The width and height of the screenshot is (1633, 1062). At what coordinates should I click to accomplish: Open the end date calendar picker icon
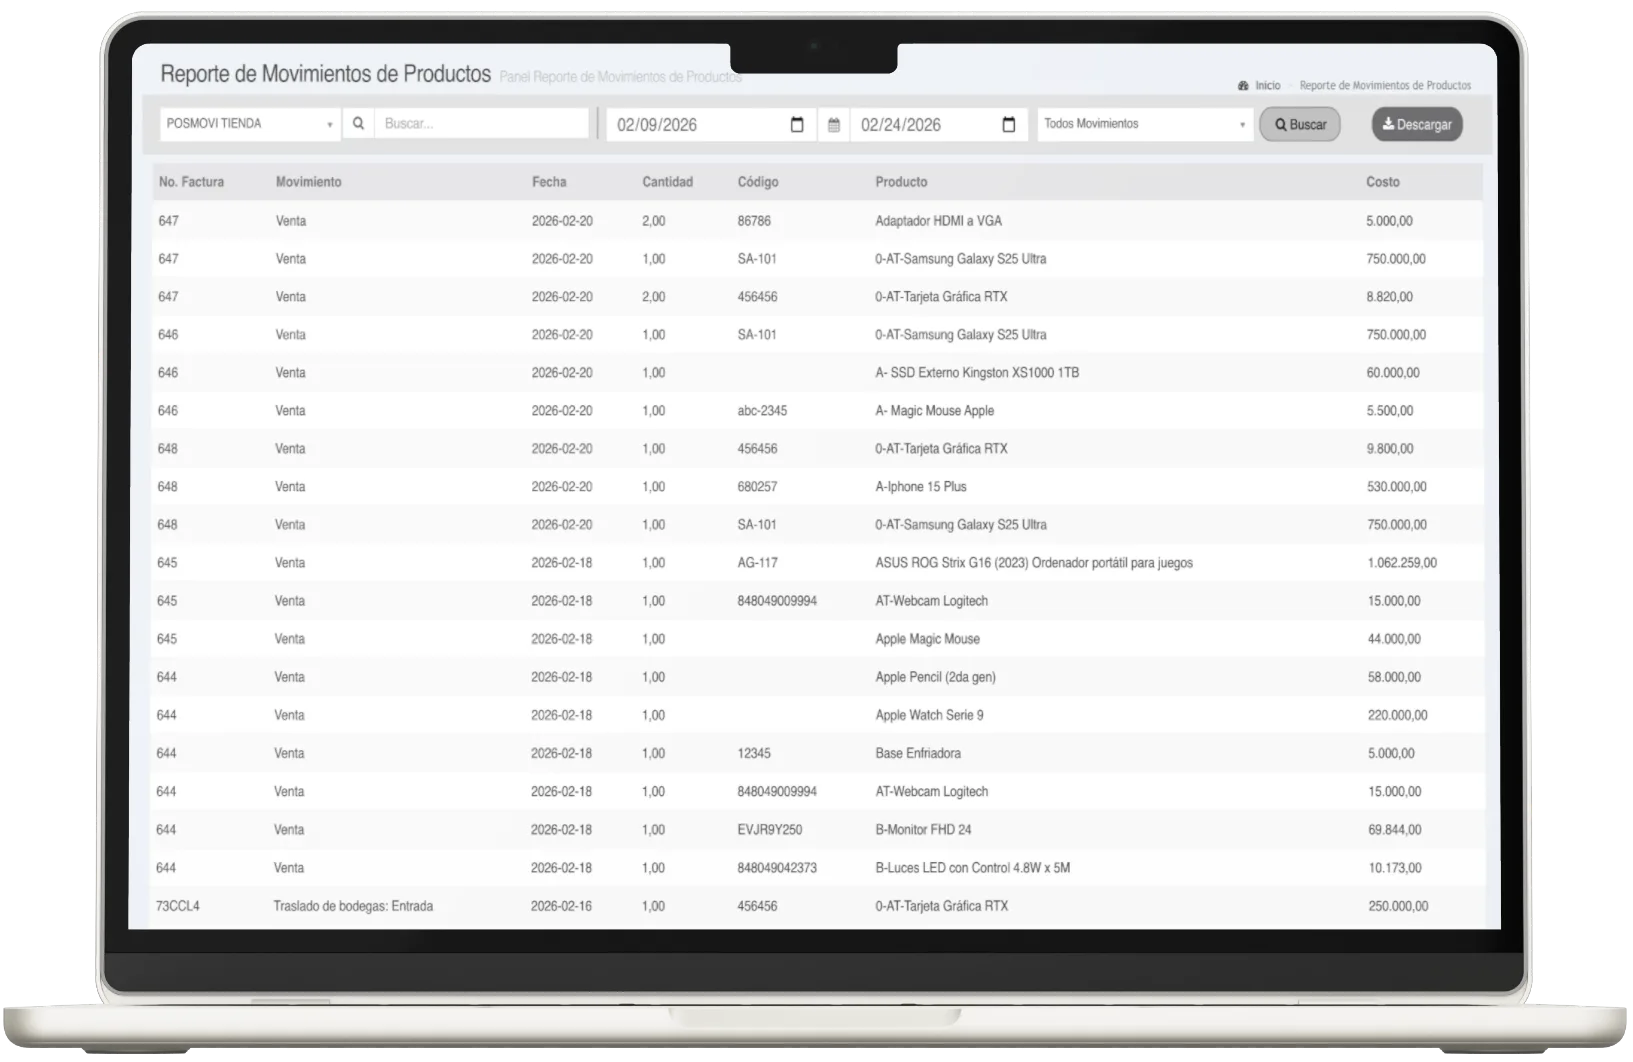tap(1008, 125)
